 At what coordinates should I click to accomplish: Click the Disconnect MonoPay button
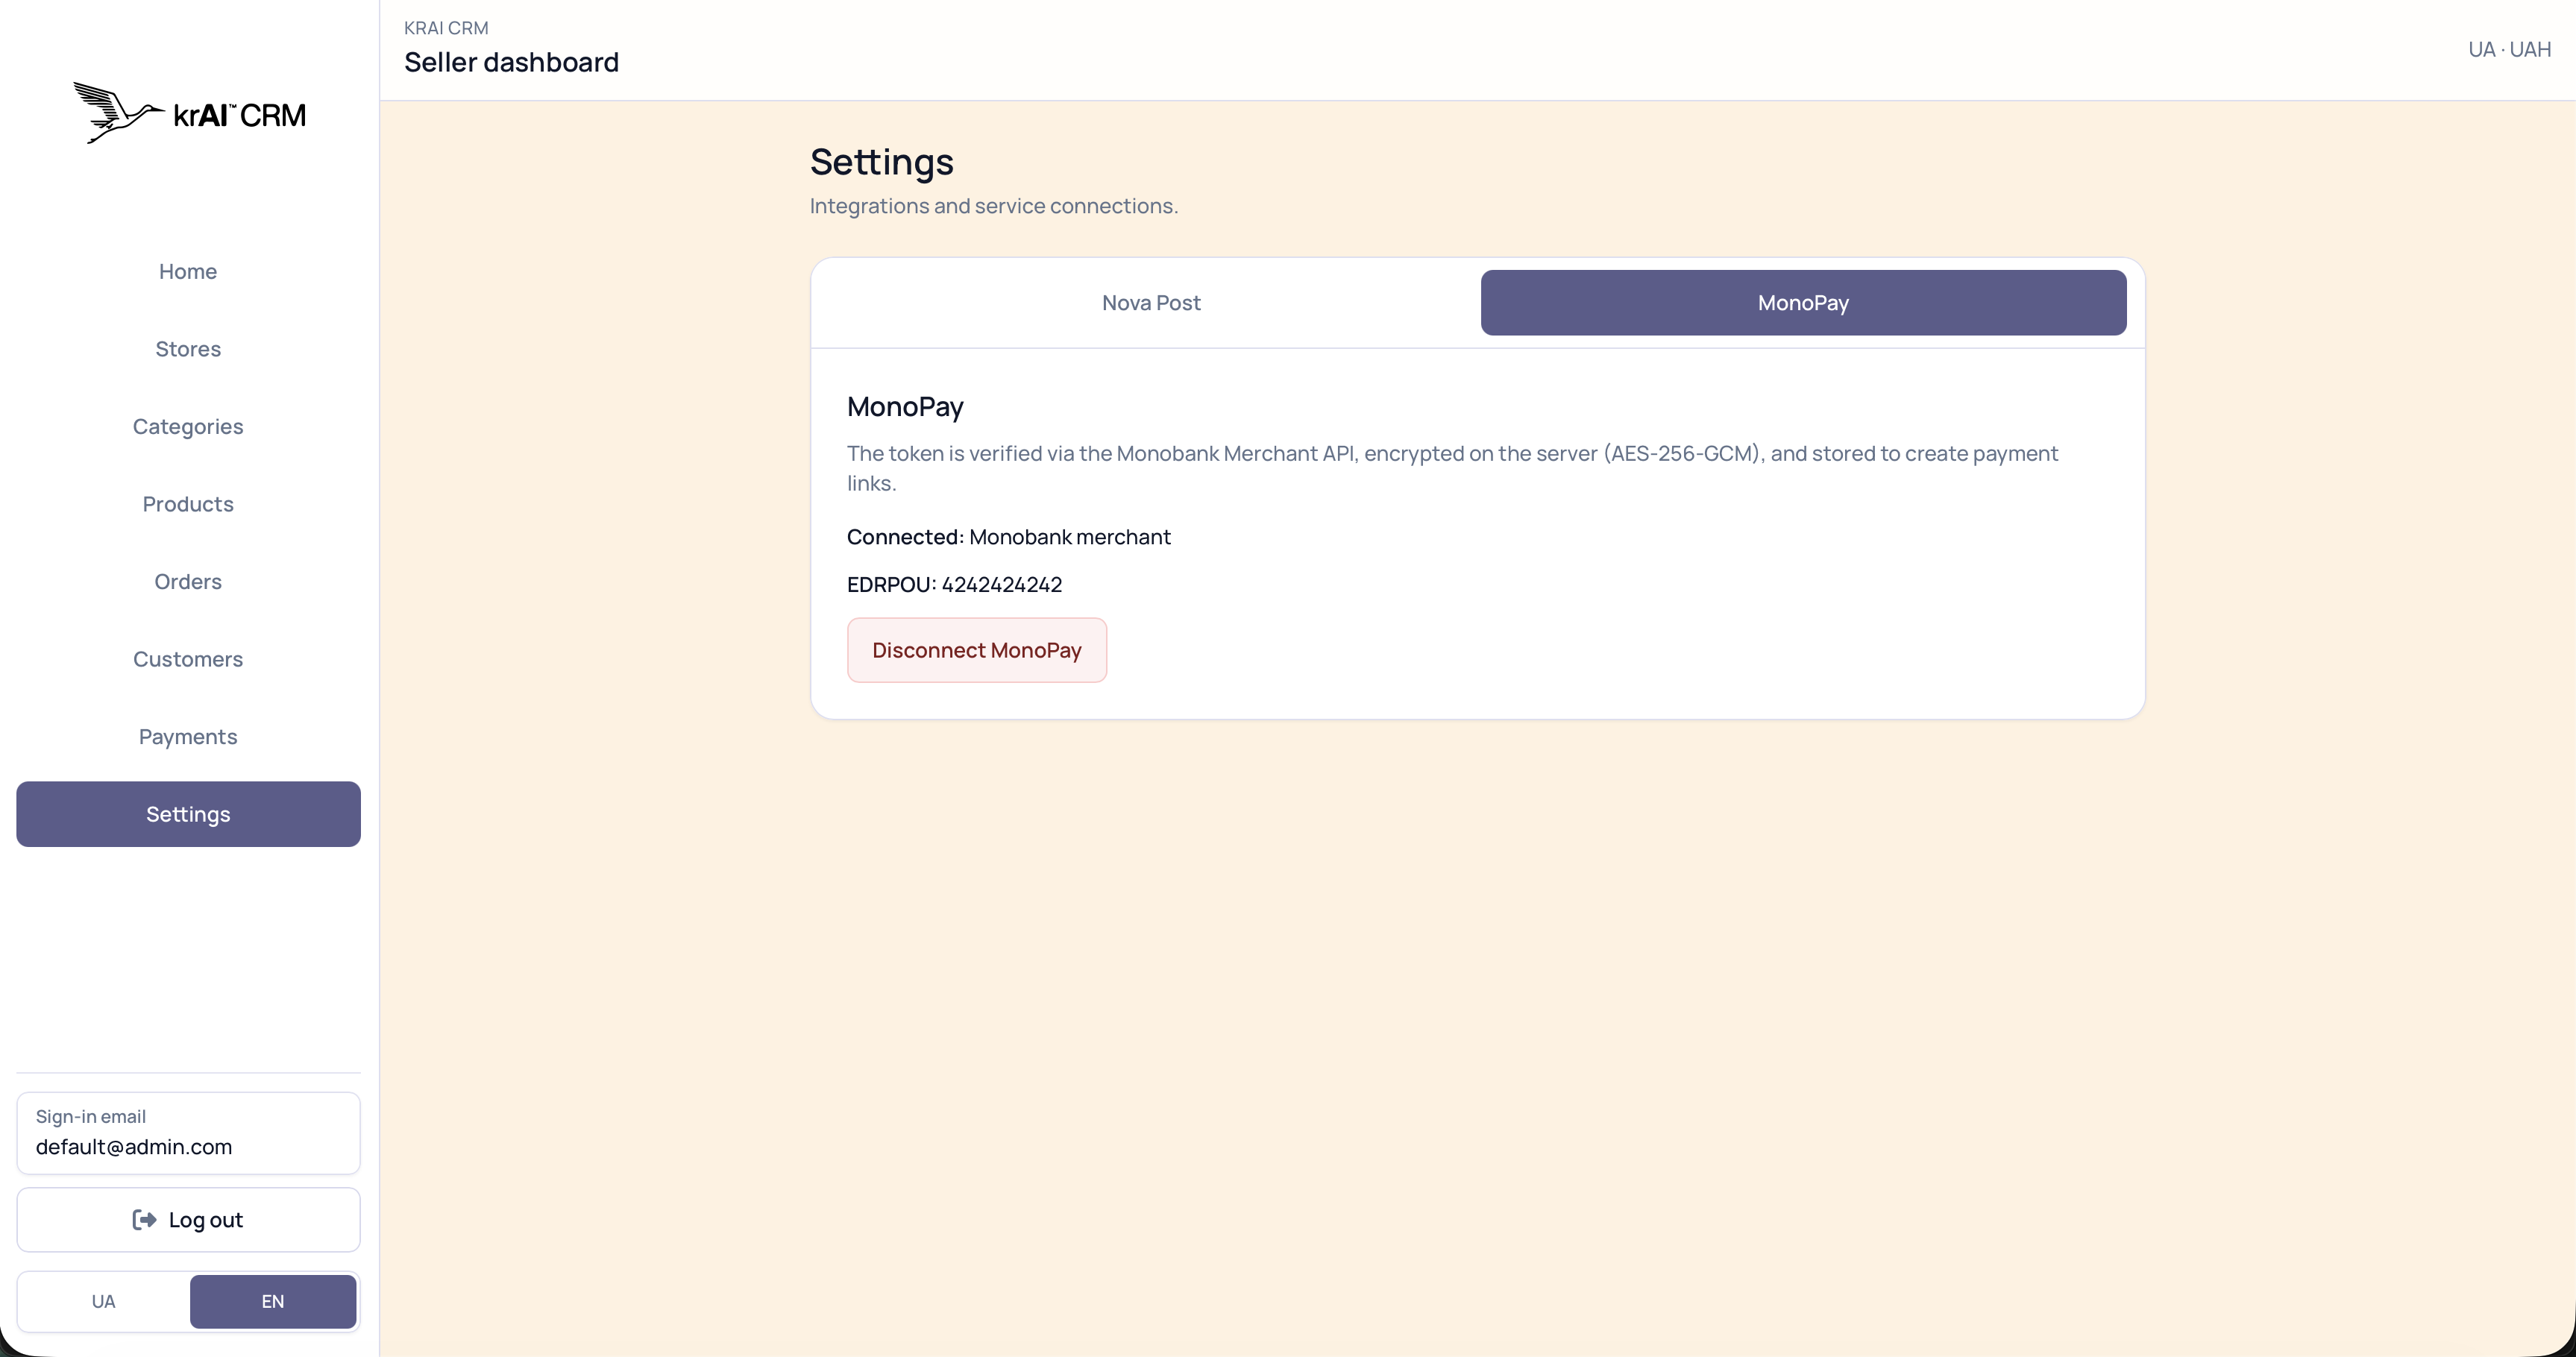click(976, 650)
